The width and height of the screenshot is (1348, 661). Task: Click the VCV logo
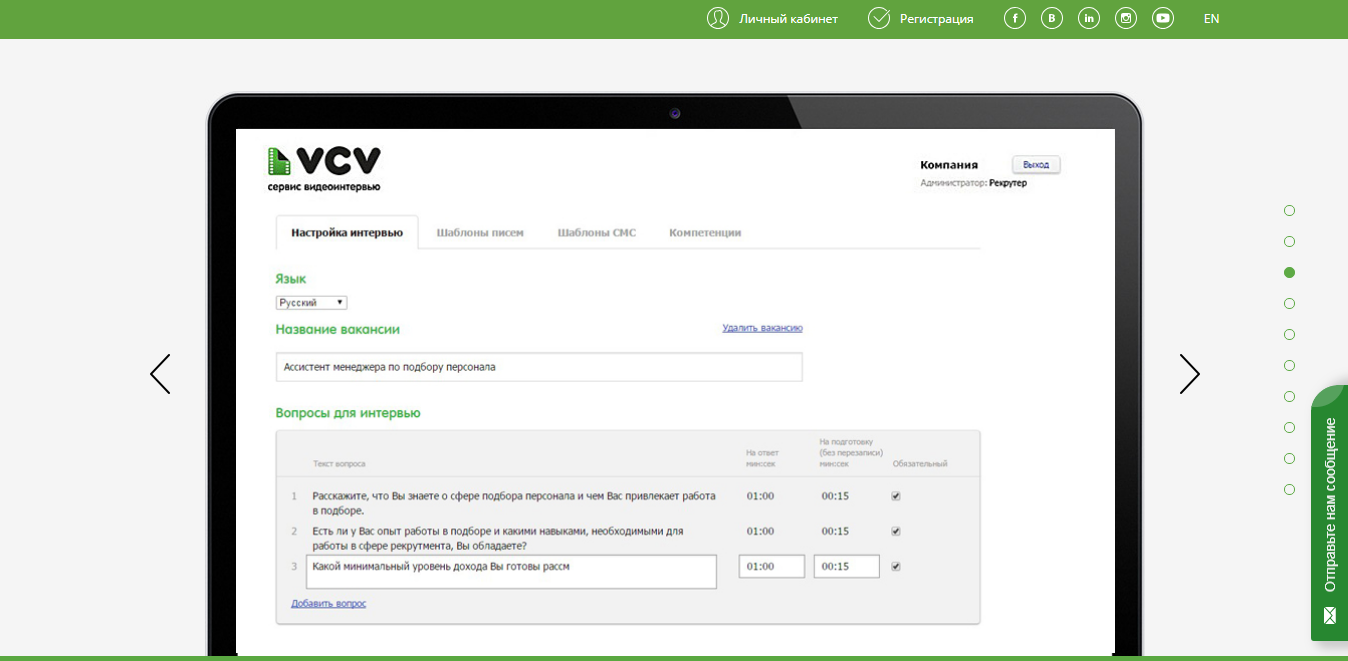[x=324, y=168]
